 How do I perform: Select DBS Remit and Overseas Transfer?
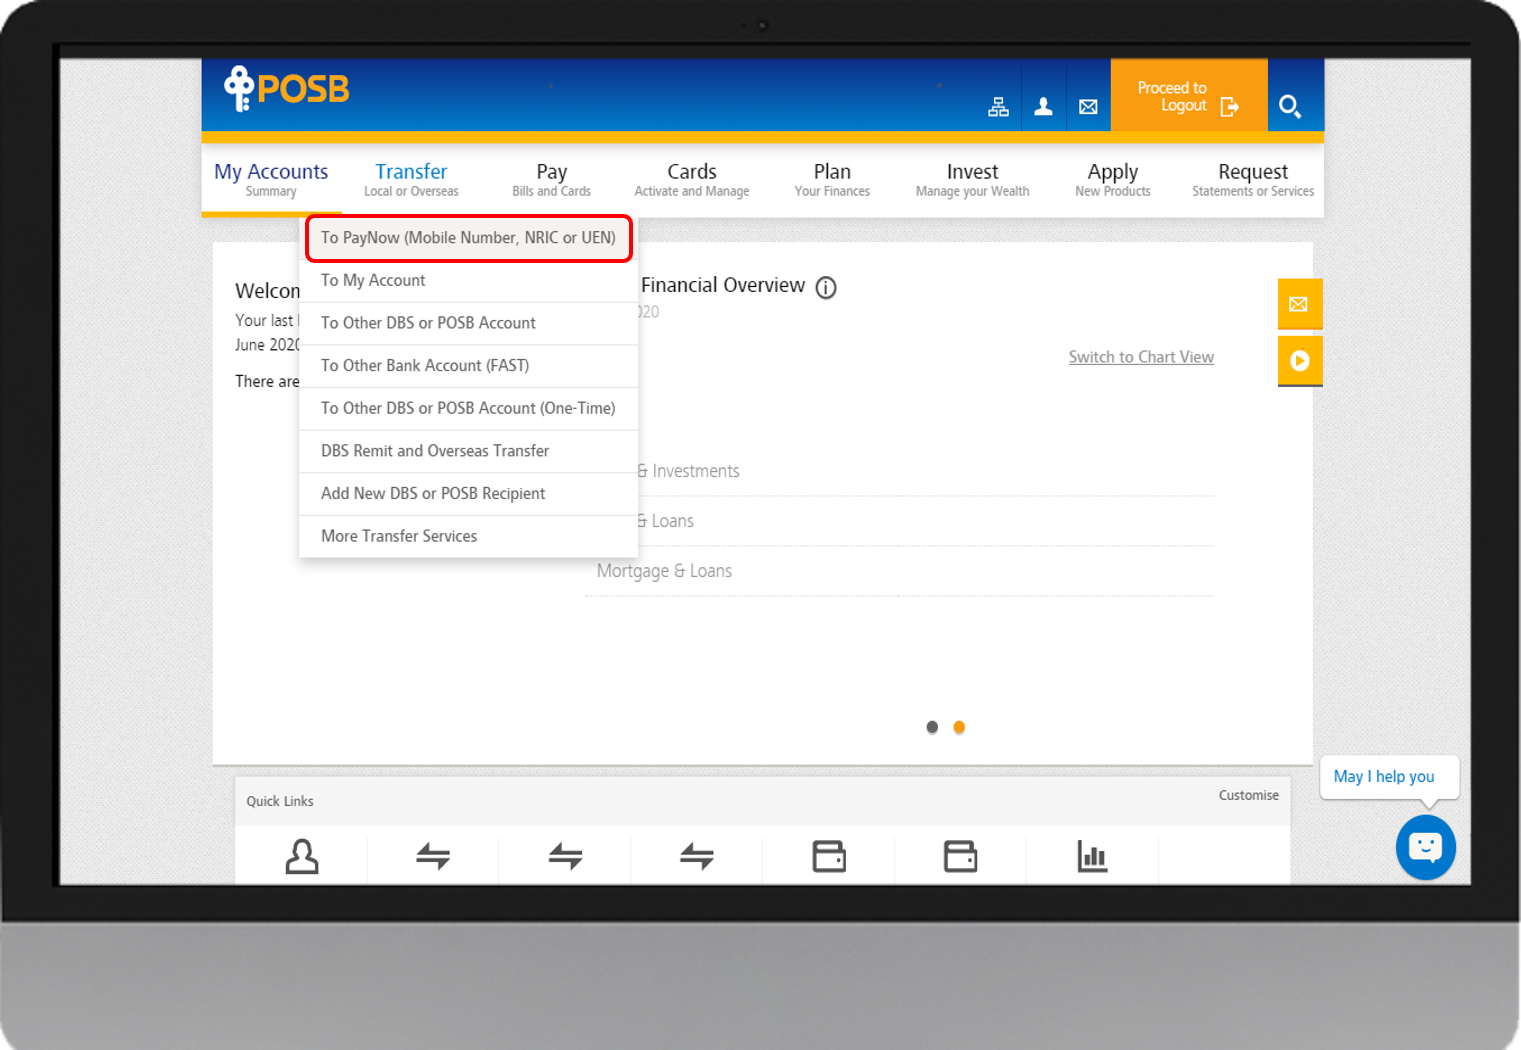[x=468, y=451]
